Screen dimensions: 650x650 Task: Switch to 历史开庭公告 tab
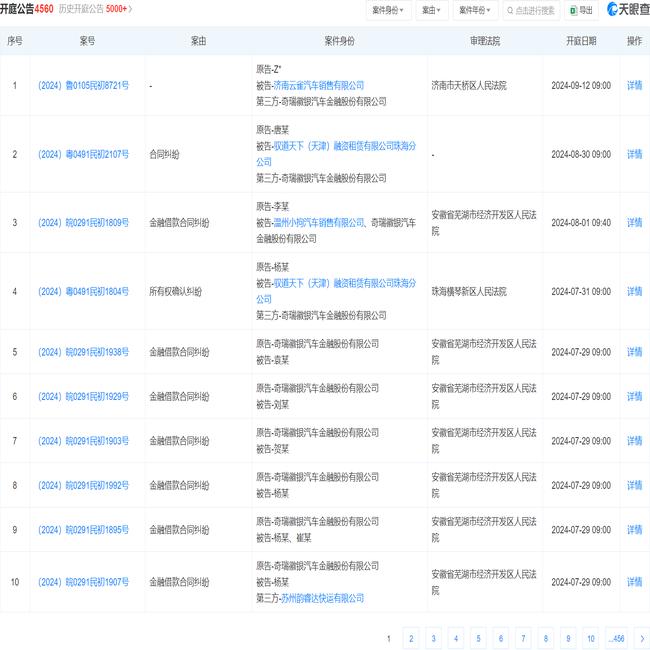point(95,9)
